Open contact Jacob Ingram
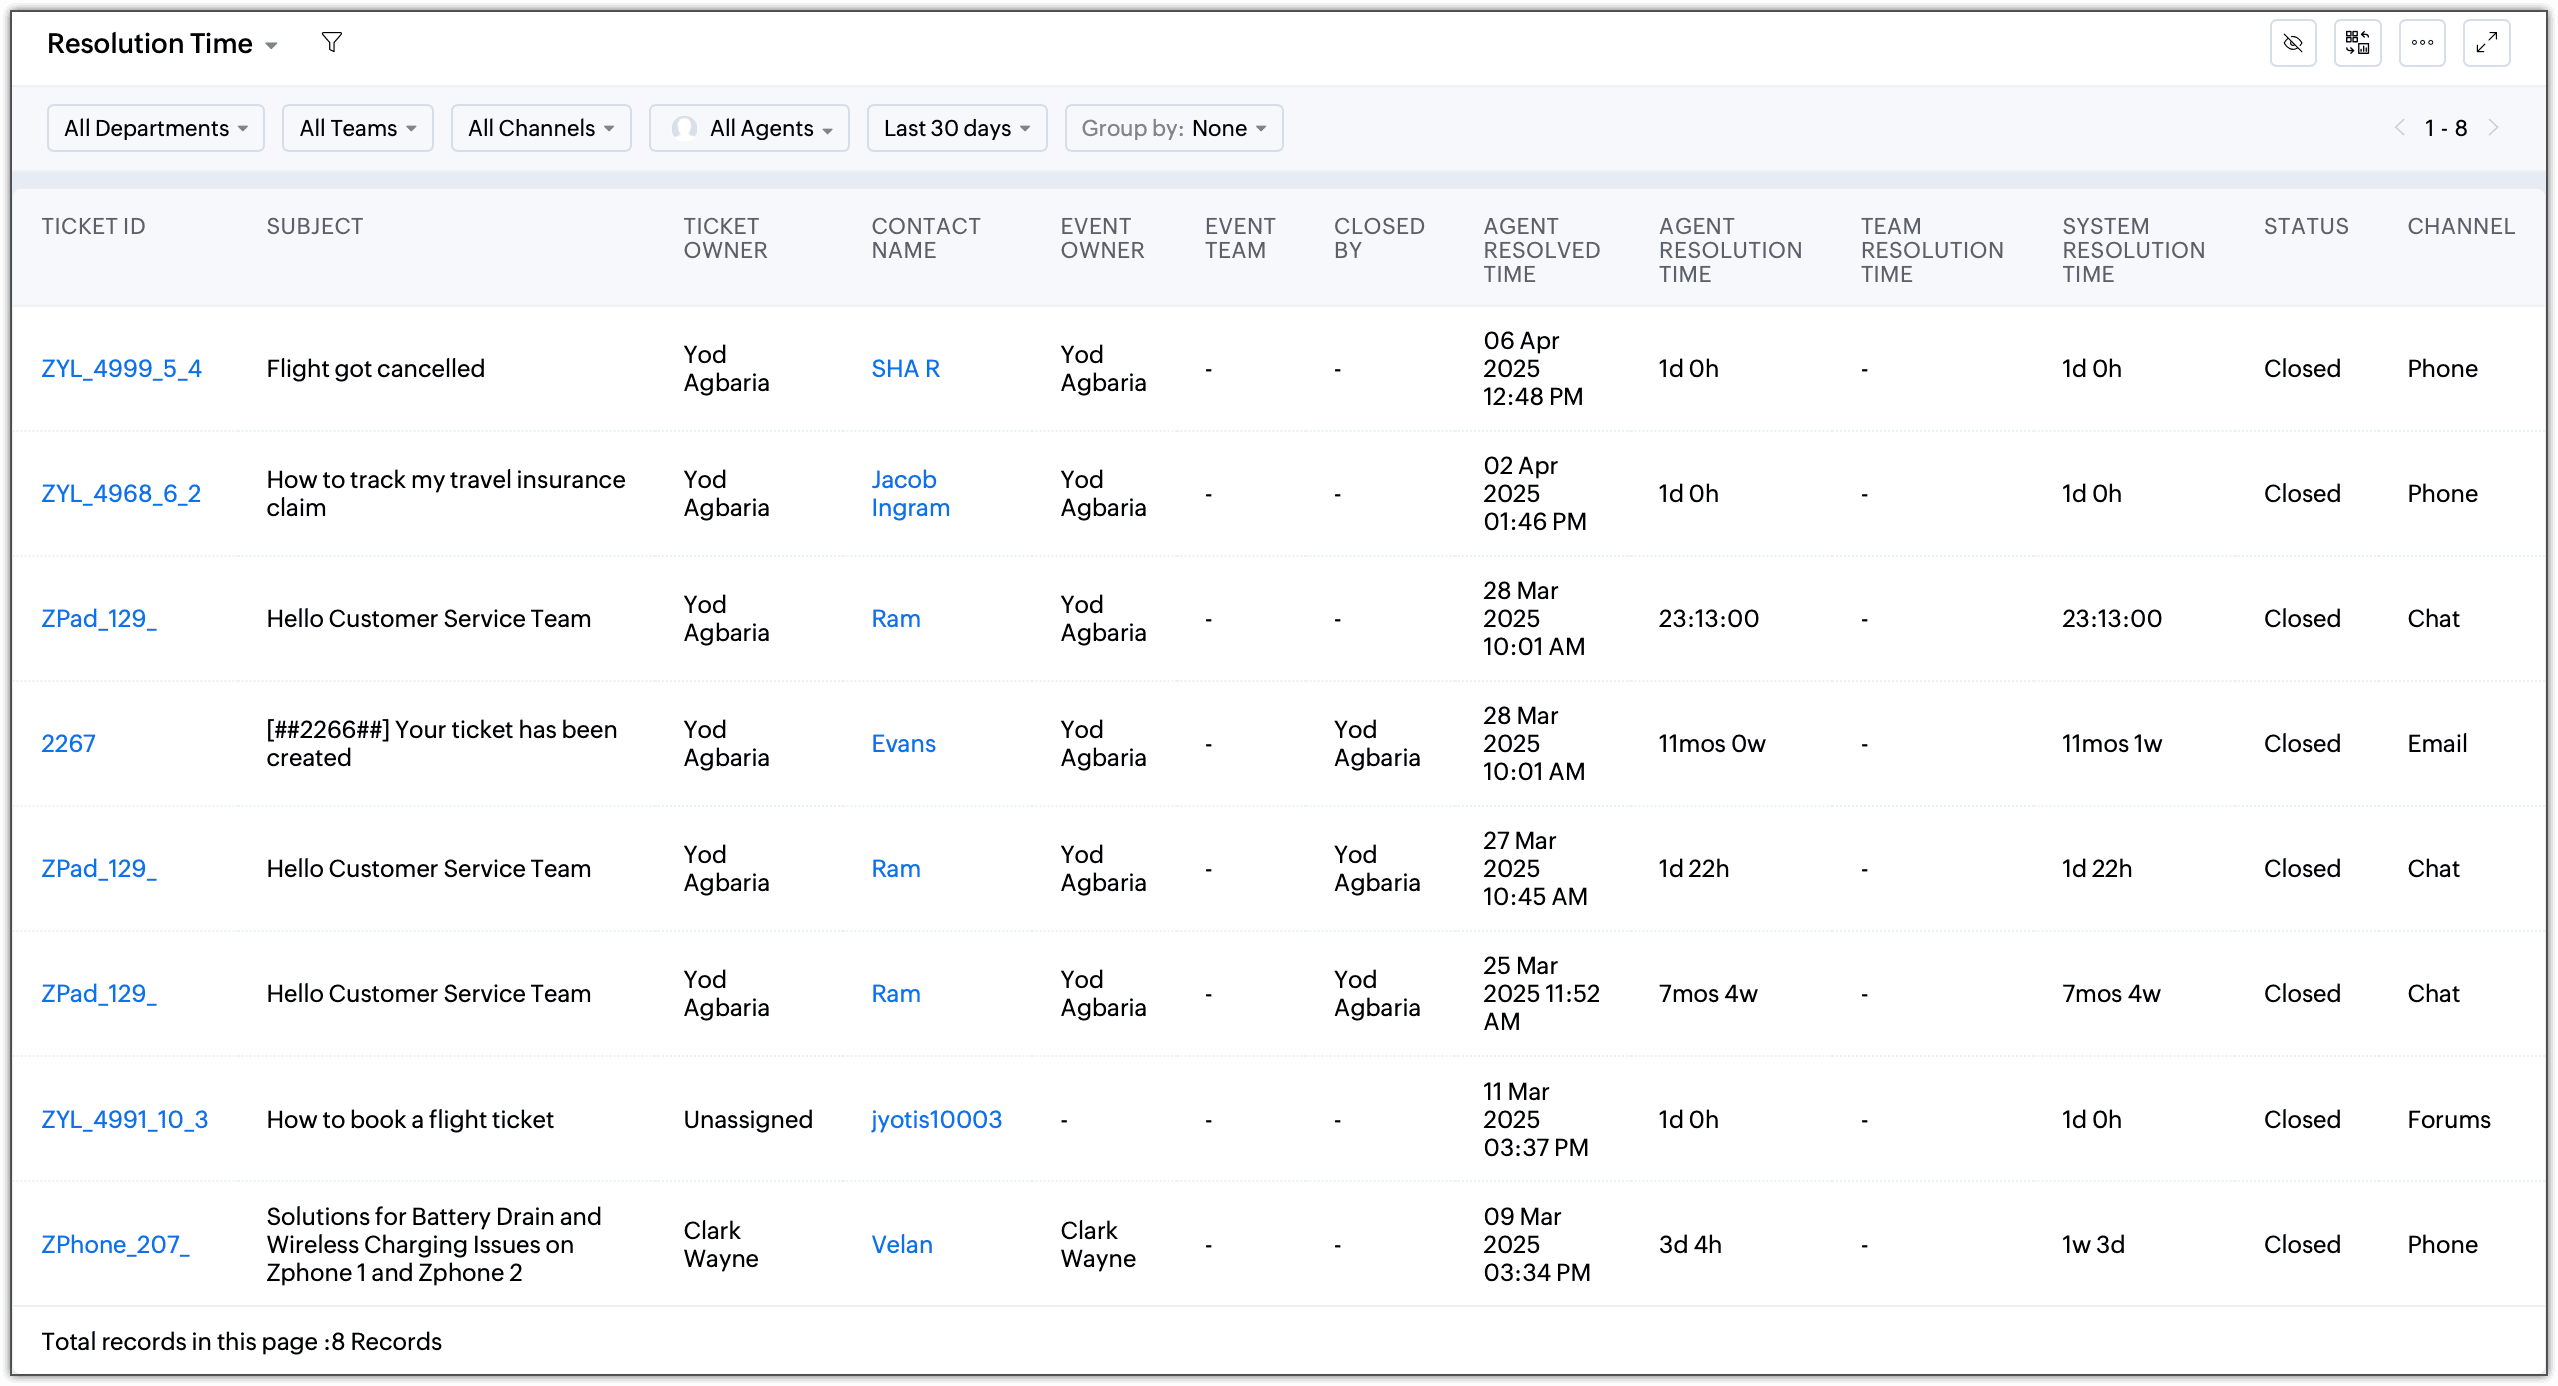This screenshot has height=1386, width=2558. pos(909,494)
